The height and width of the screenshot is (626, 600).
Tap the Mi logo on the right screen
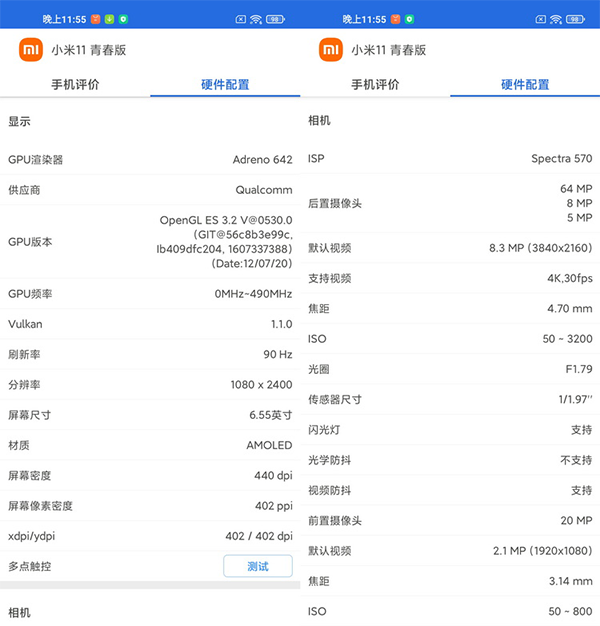pyautogui.click(x=330, y=50)
